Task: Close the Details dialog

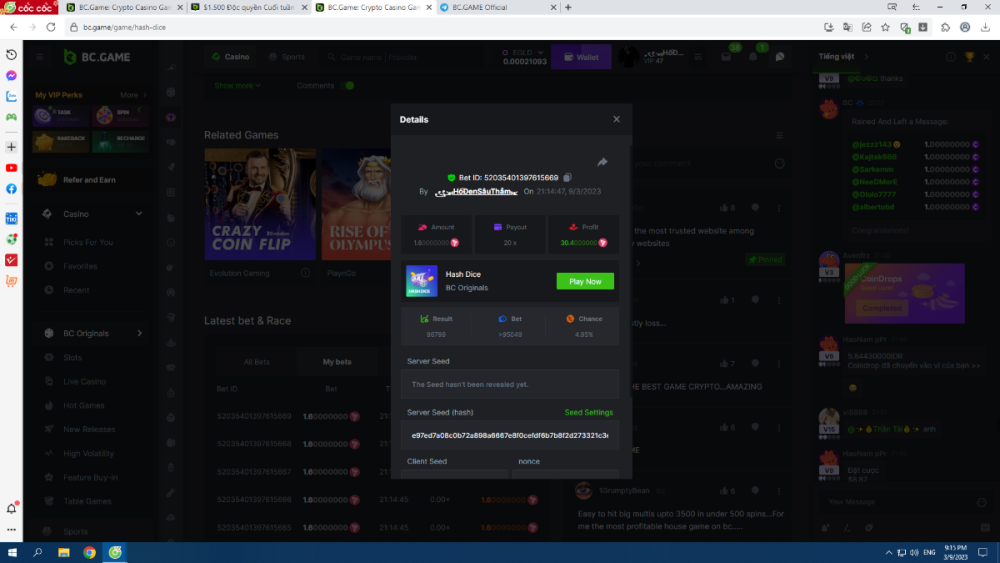Action: (x=616, y=119)
